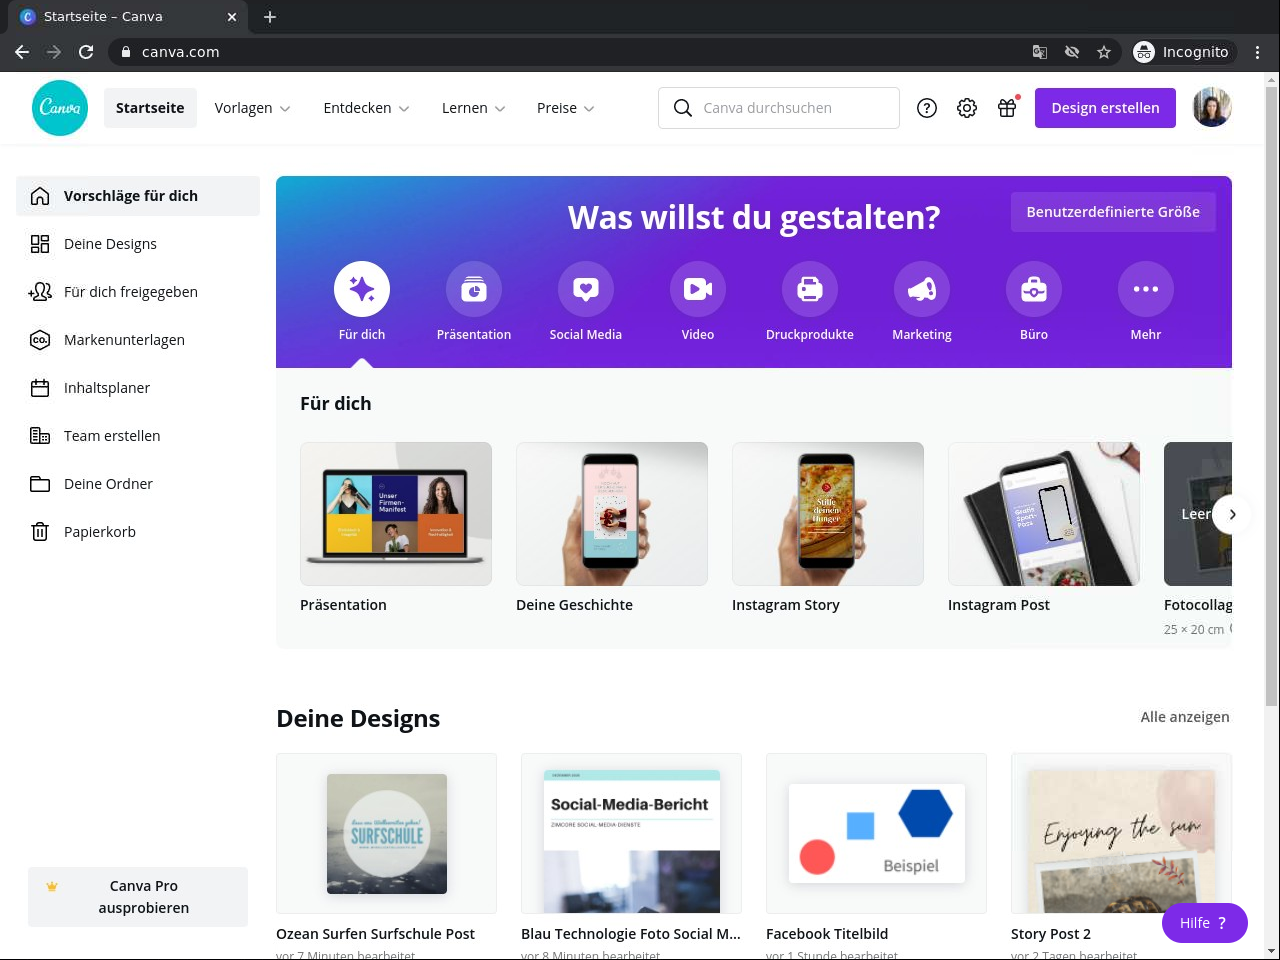Open the Alle anzeigen link
The image size is (1280, 960).
click(x=1185, y=717)
